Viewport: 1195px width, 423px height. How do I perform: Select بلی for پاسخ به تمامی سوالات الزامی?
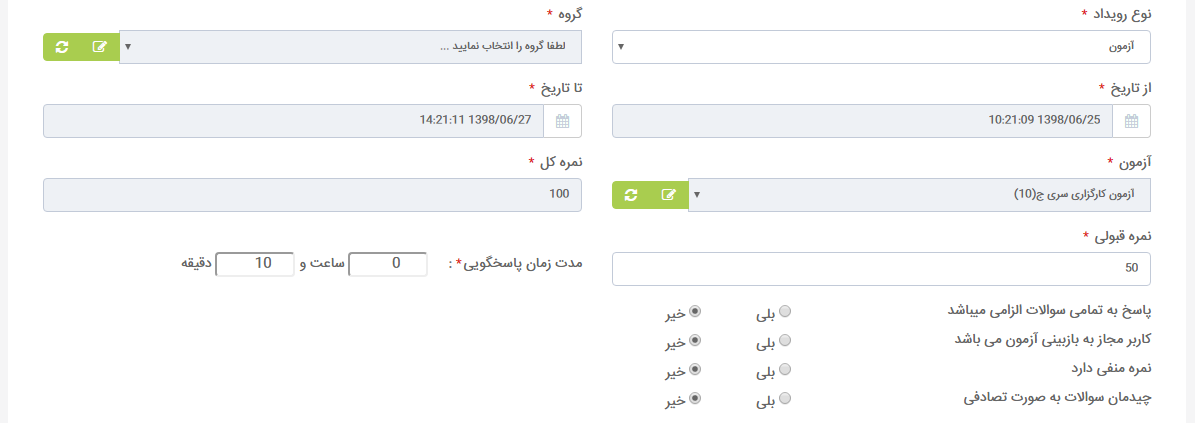click(x=785, y=312)
